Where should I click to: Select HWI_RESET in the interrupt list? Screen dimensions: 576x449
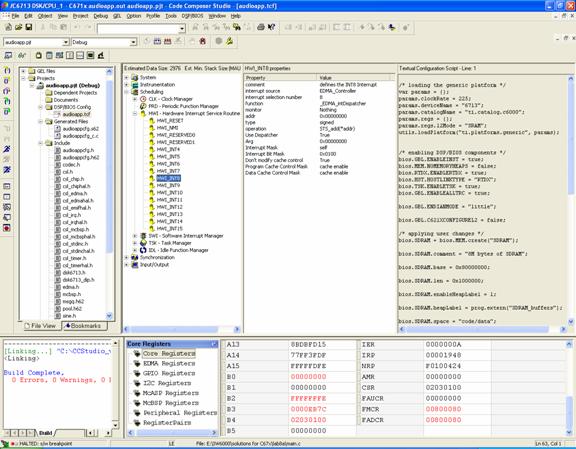(170, 121)
